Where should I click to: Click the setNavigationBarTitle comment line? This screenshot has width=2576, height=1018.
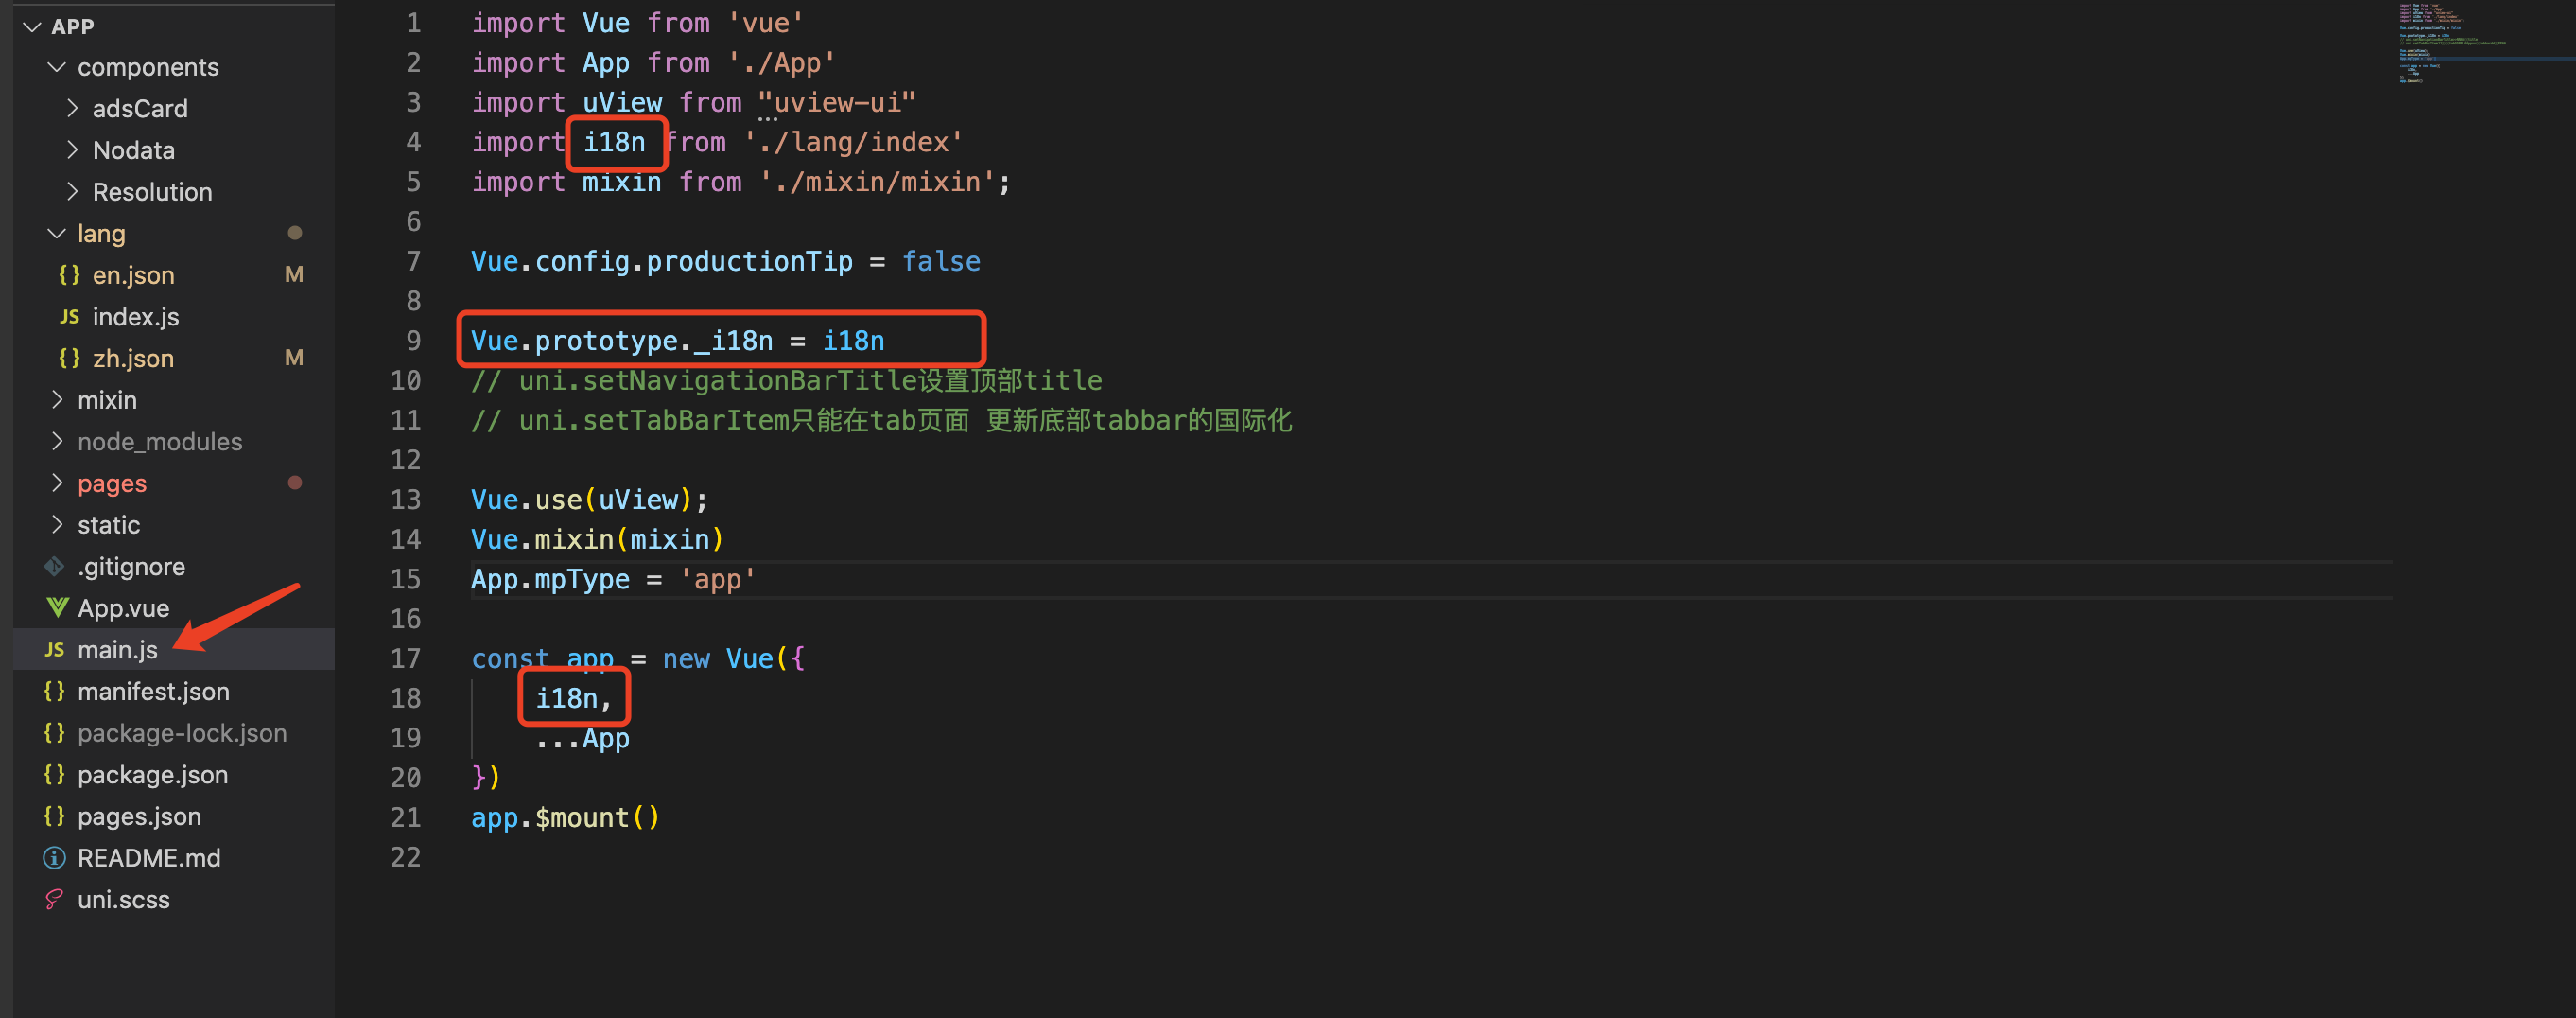pos(786,381)
